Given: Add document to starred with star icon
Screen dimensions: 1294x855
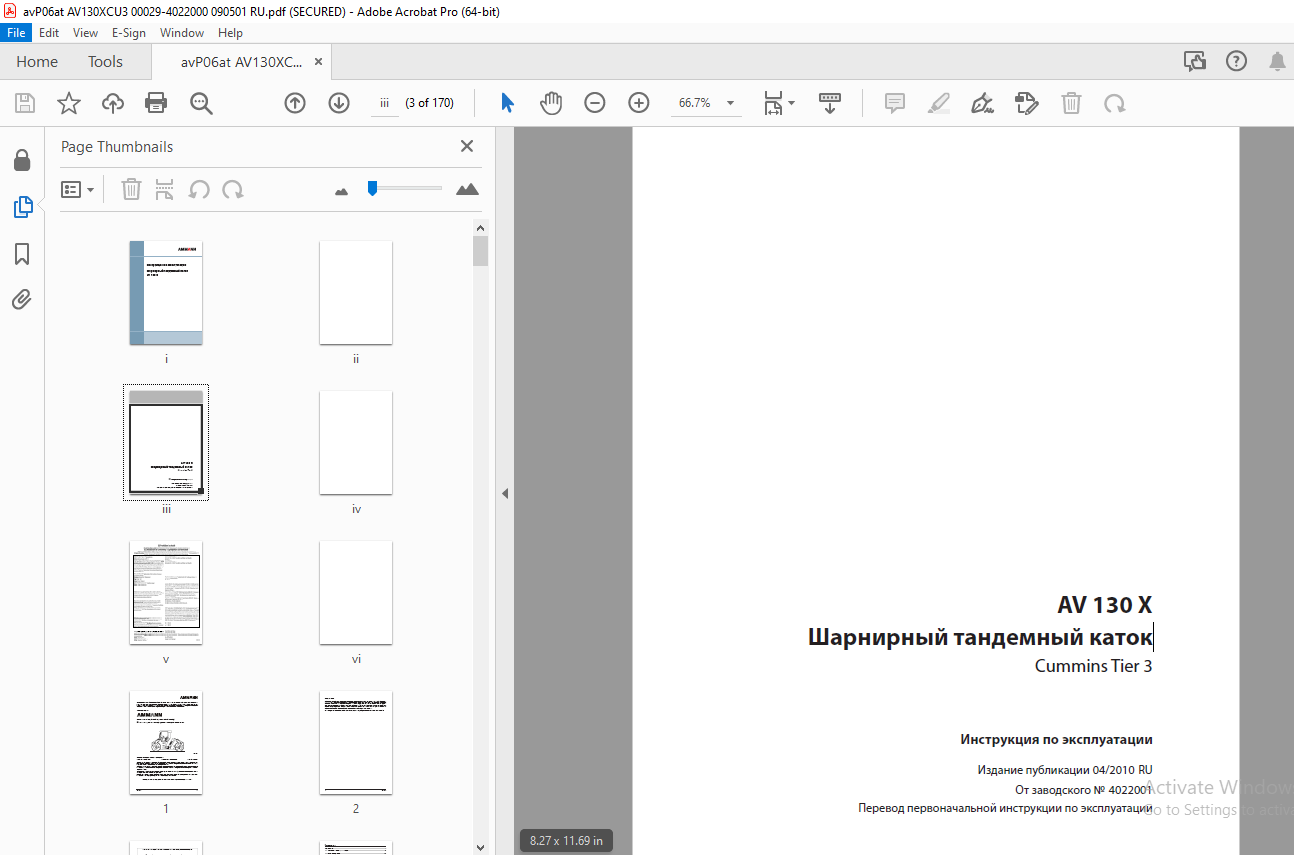Looking at the screenshot, I should [68, 103].
